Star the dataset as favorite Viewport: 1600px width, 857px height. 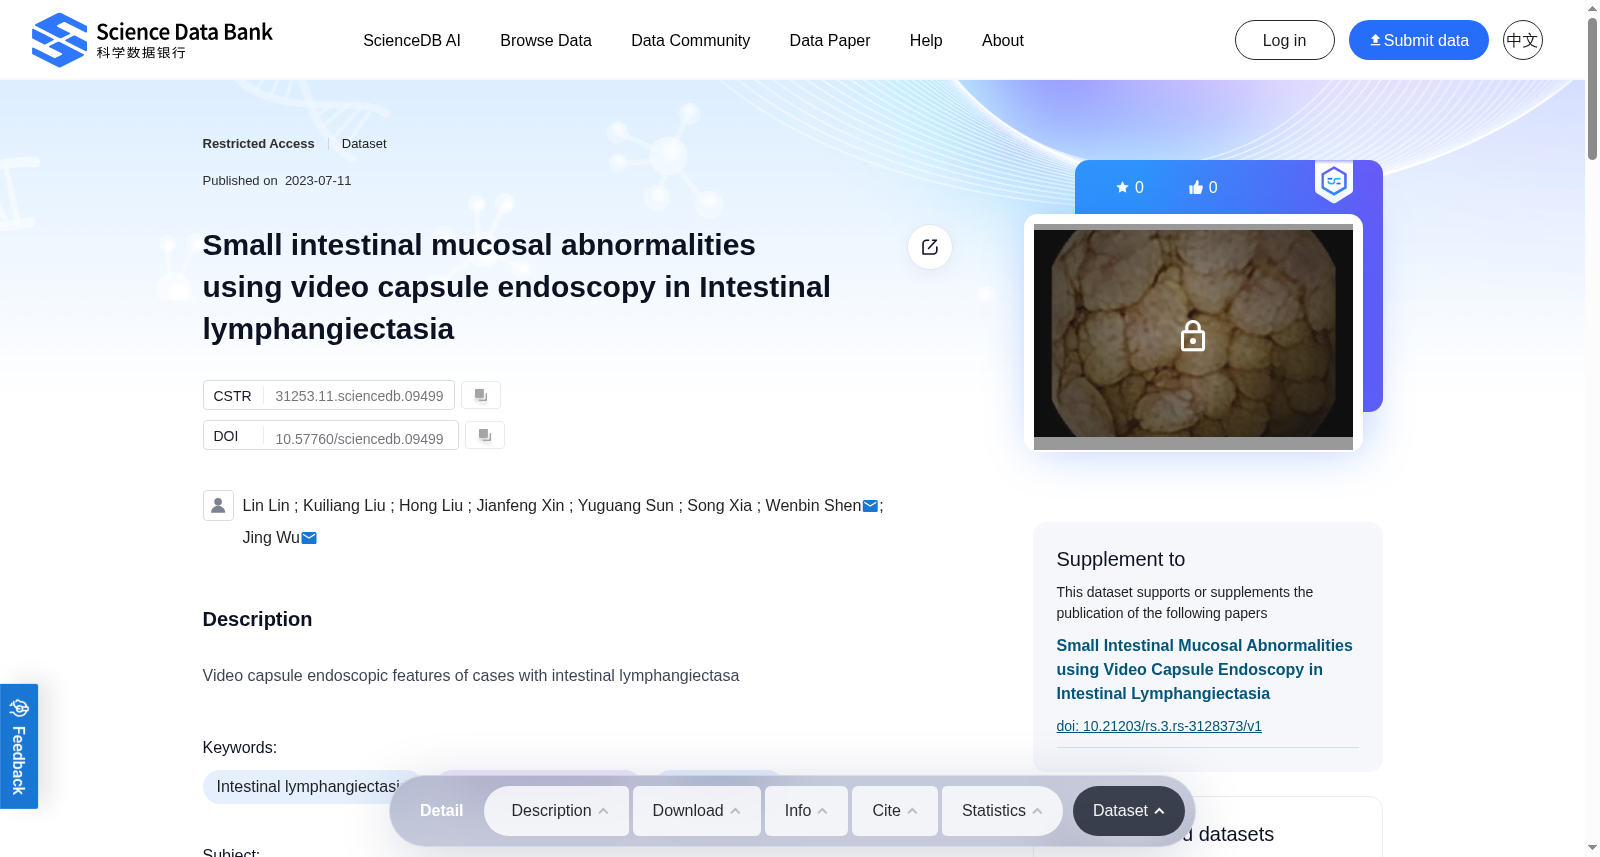(x=1129, y=187)
